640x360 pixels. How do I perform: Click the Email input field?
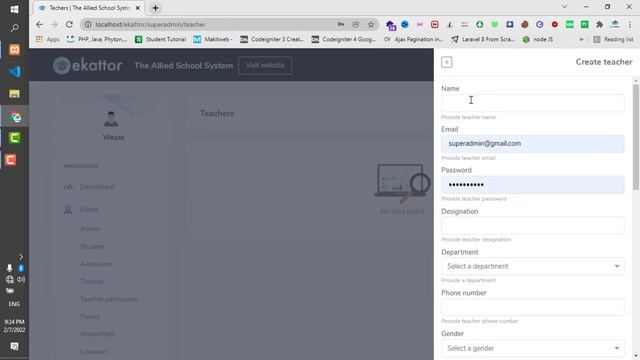tap(533, 144)
